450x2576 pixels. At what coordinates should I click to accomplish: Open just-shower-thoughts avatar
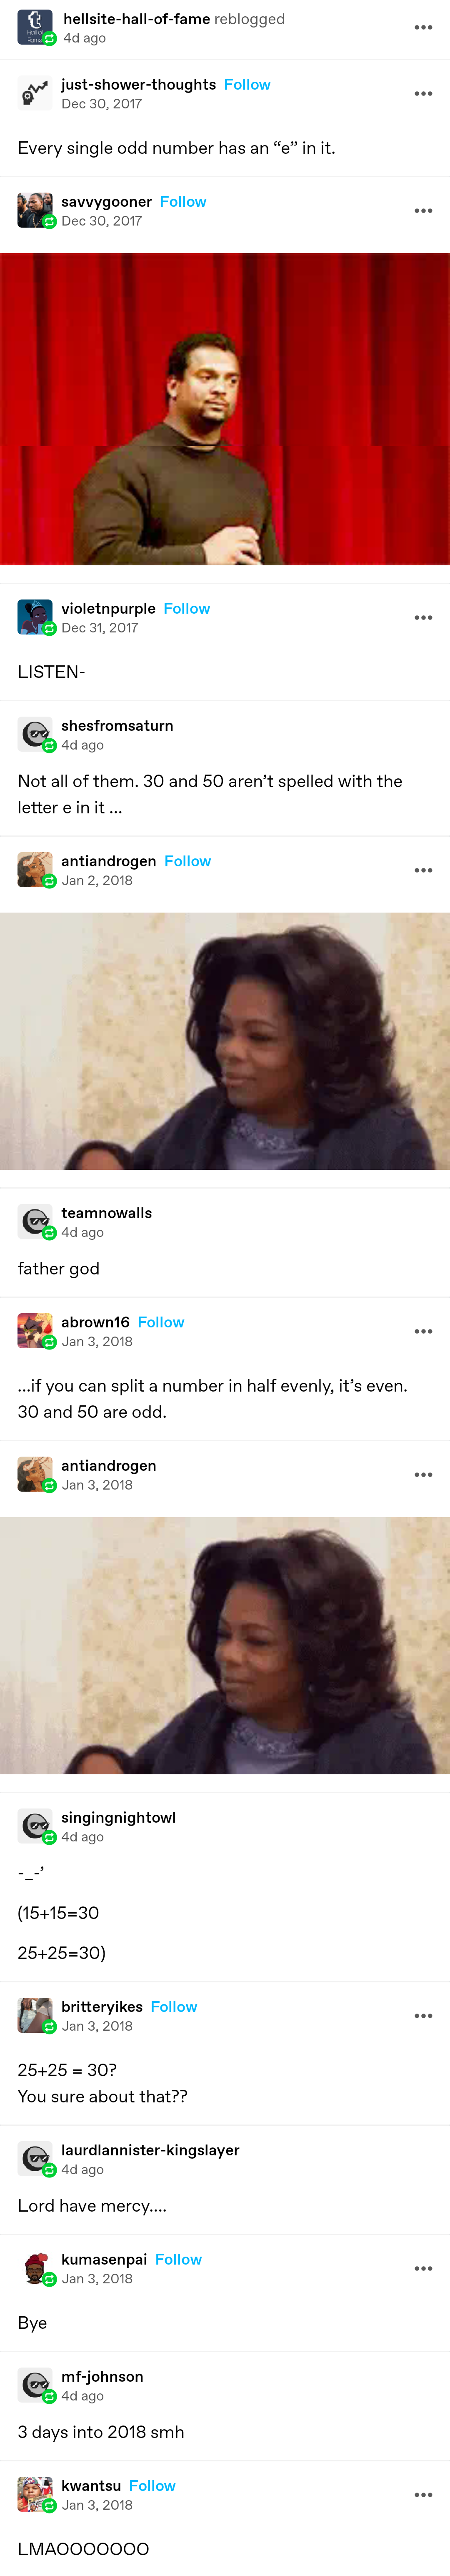point(35,94)
